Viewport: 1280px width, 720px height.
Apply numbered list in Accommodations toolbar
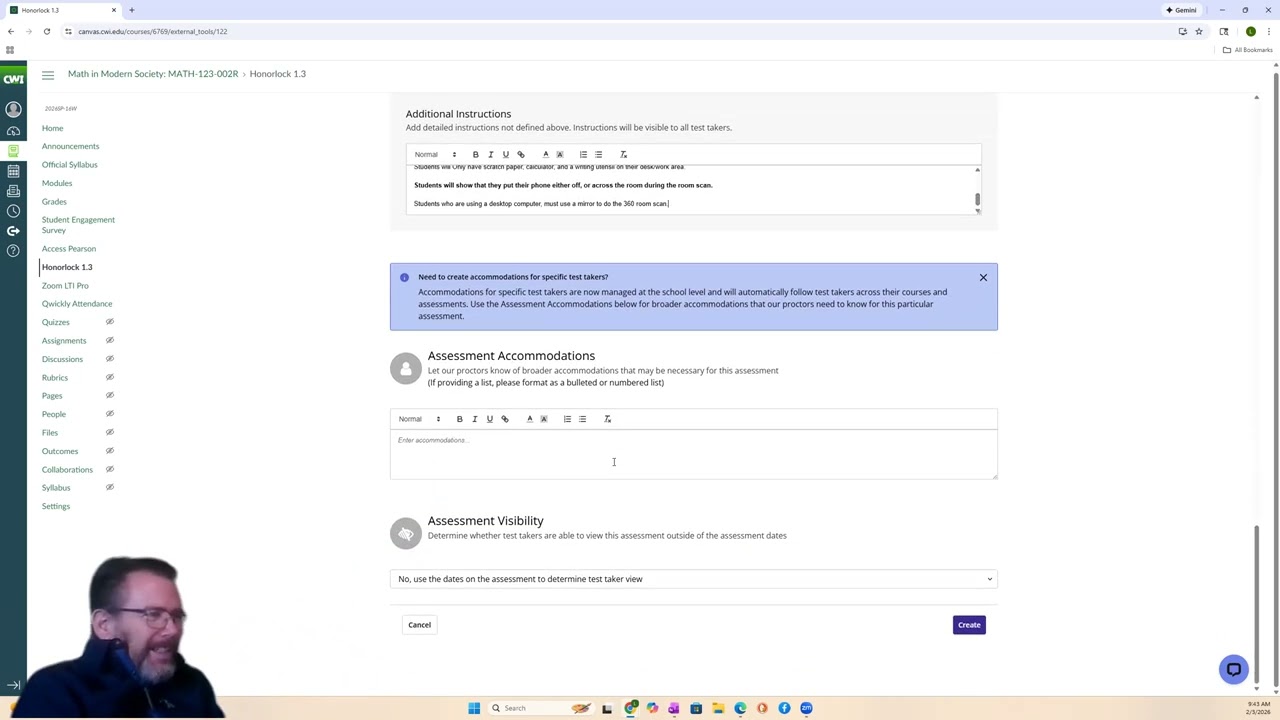pos(567,419)
